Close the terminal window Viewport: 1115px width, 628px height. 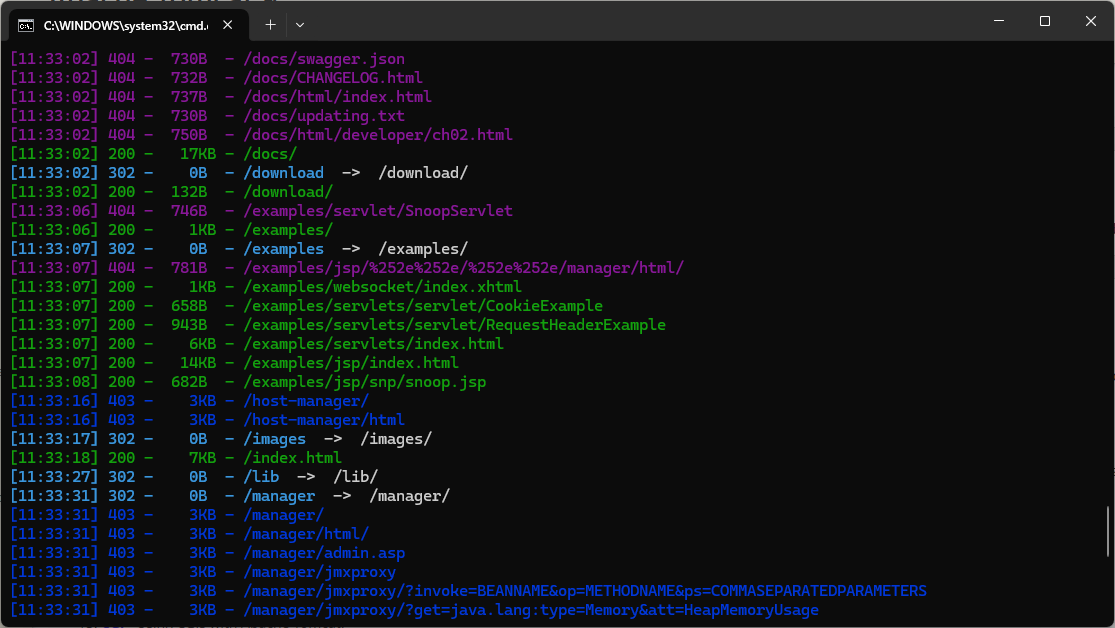coord(1091,21)
